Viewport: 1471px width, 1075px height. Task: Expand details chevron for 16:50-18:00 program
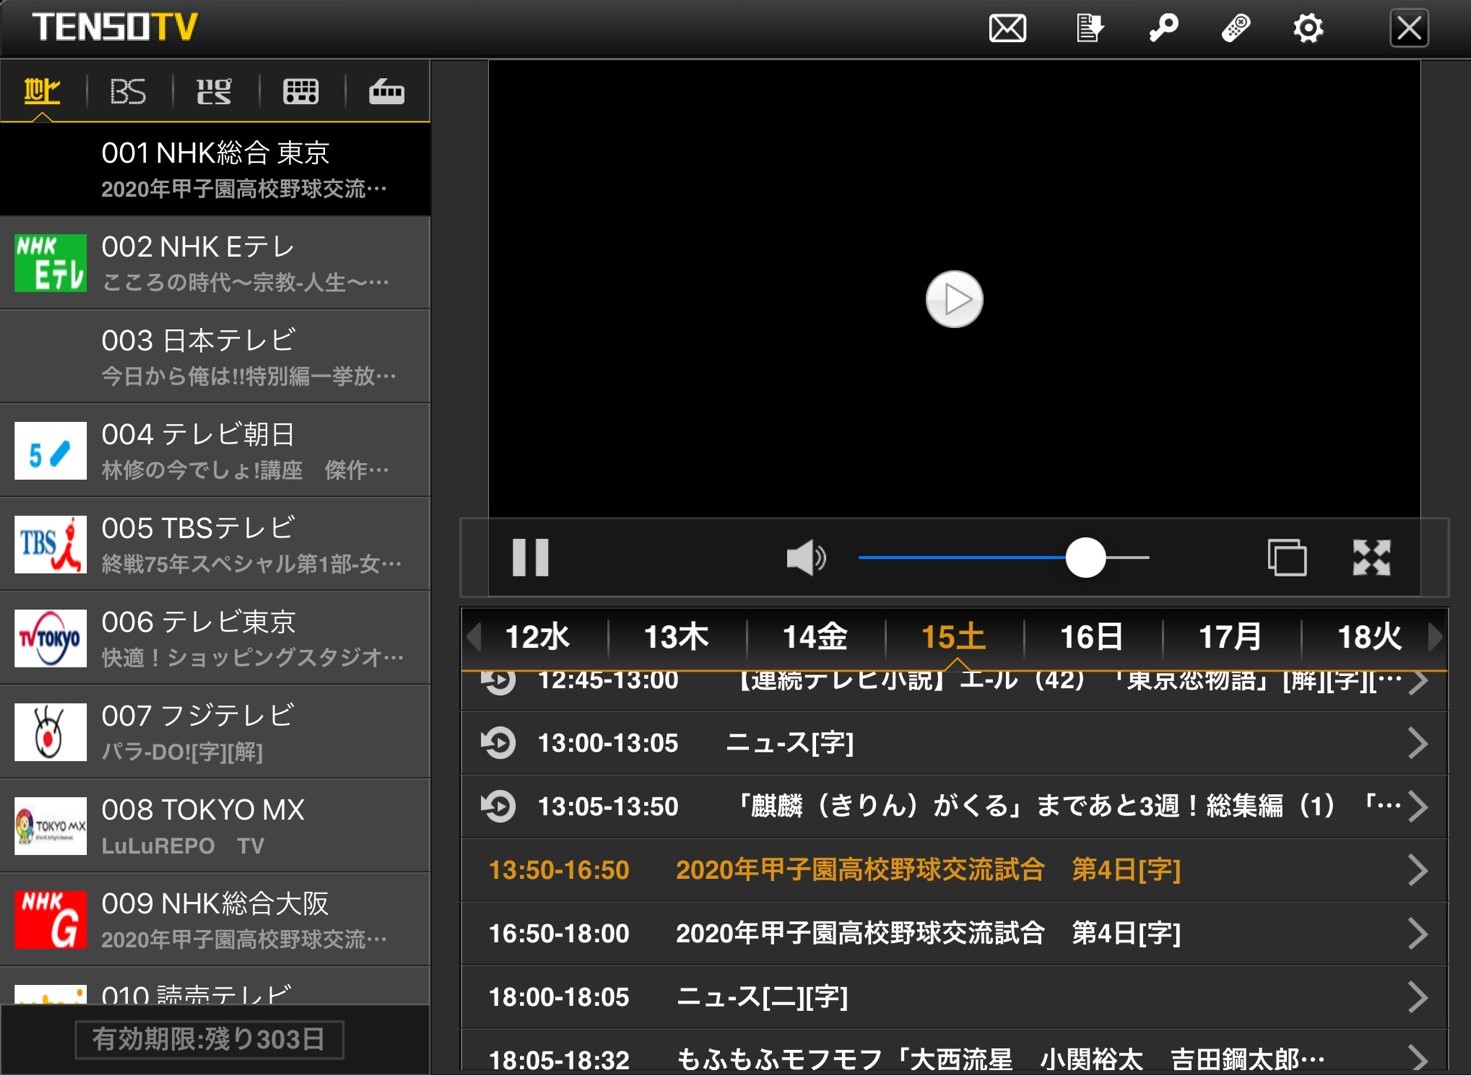[1418, 934]
